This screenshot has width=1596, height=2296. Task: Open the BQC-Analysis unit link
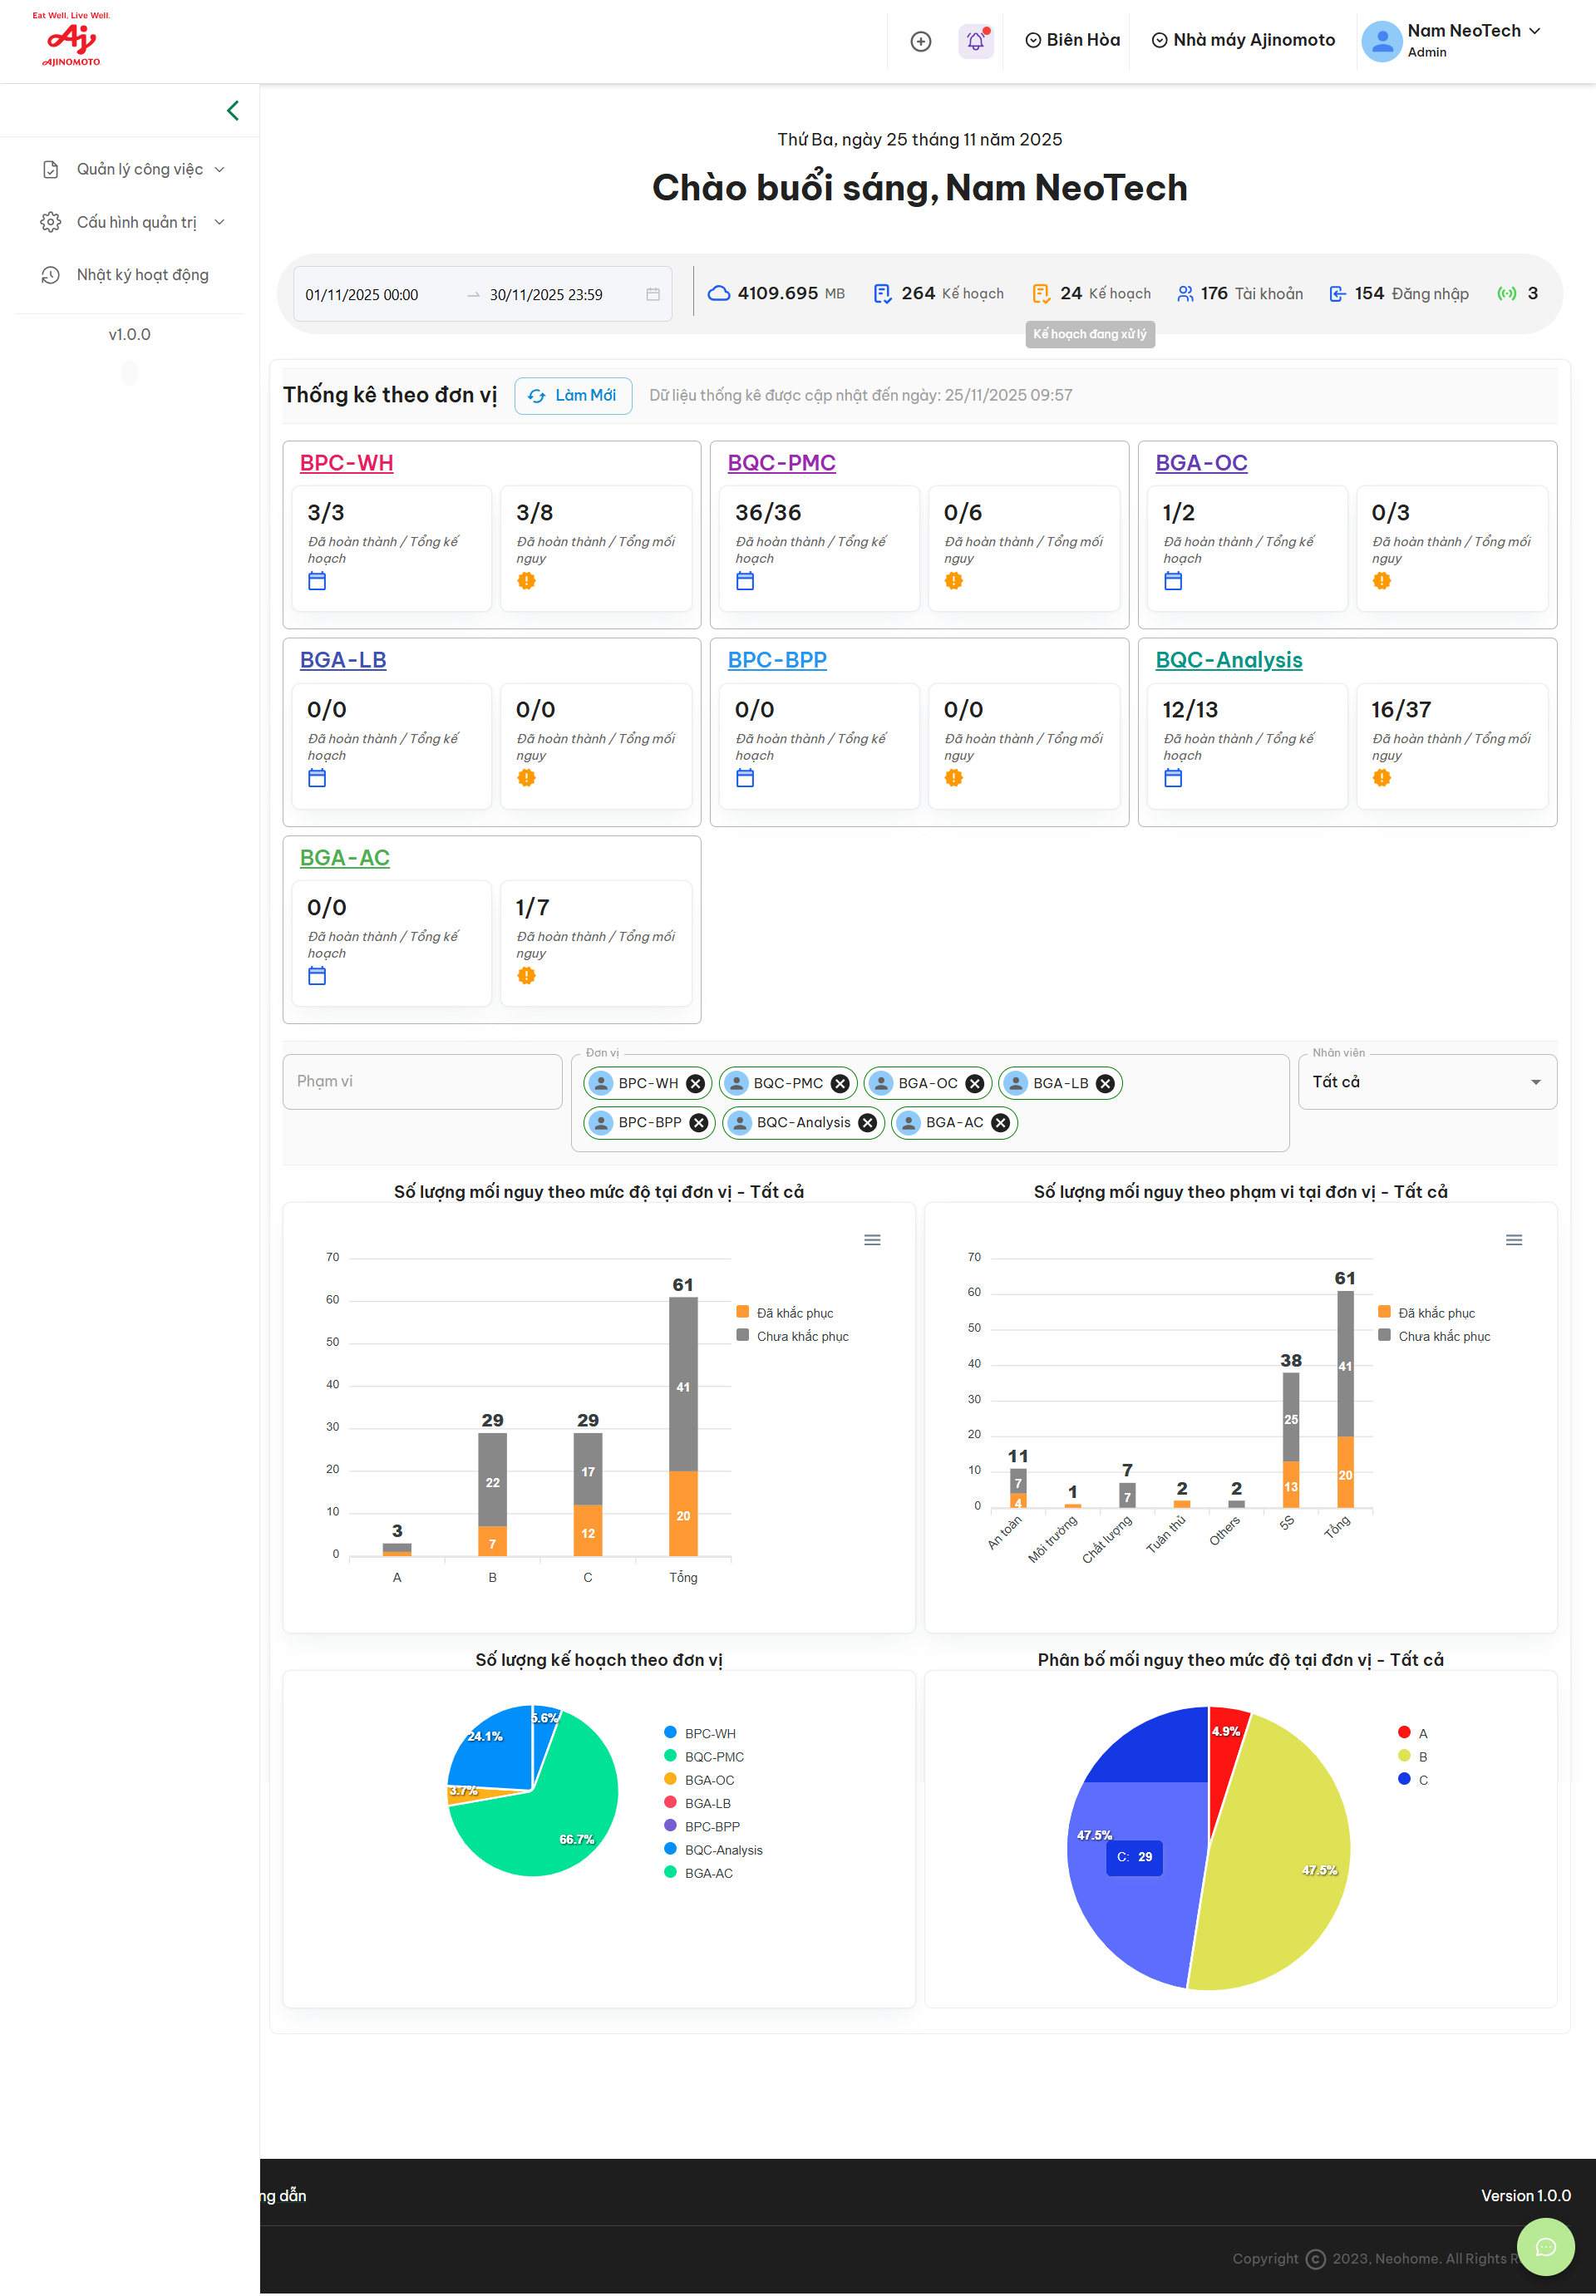coord(1228,660)
